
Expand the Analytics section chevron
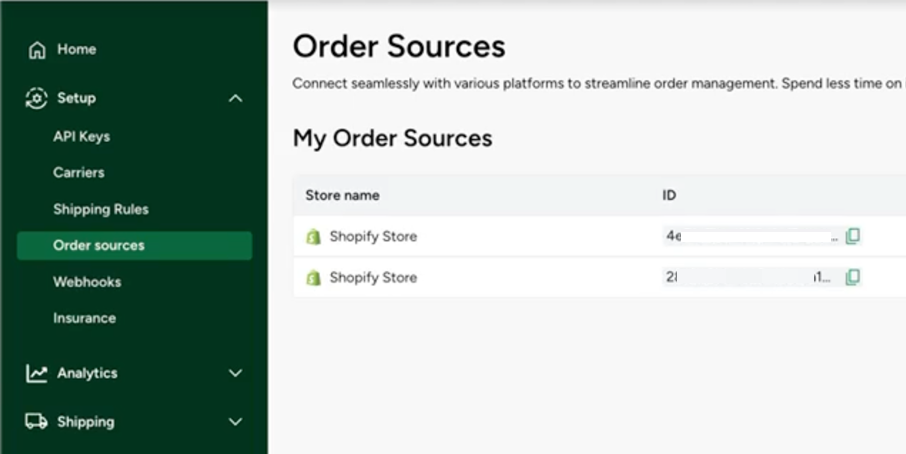236,373
